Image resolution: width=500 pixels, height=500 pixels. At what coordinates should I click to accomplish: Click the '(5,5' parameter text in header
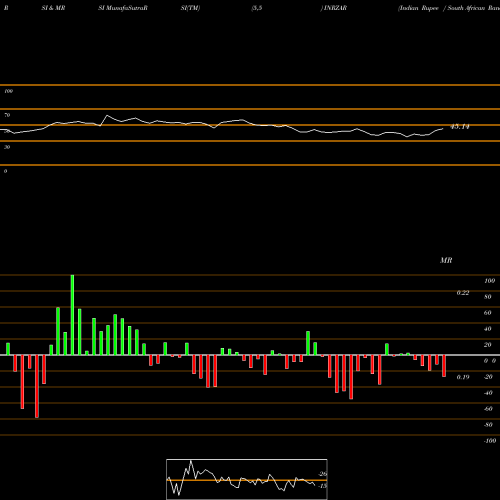tap(257, 8)
